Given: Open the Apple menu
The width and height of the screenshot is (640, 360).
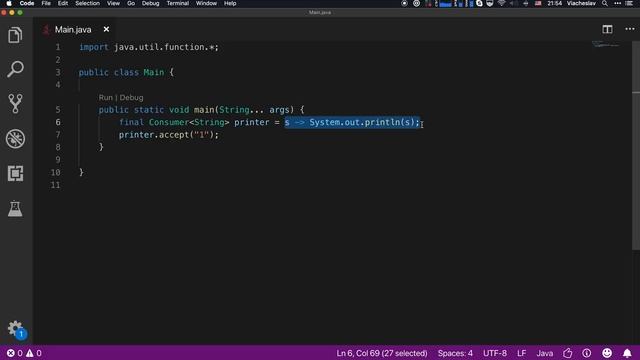Looking at the screenshot, I should [x=9, y=3].
